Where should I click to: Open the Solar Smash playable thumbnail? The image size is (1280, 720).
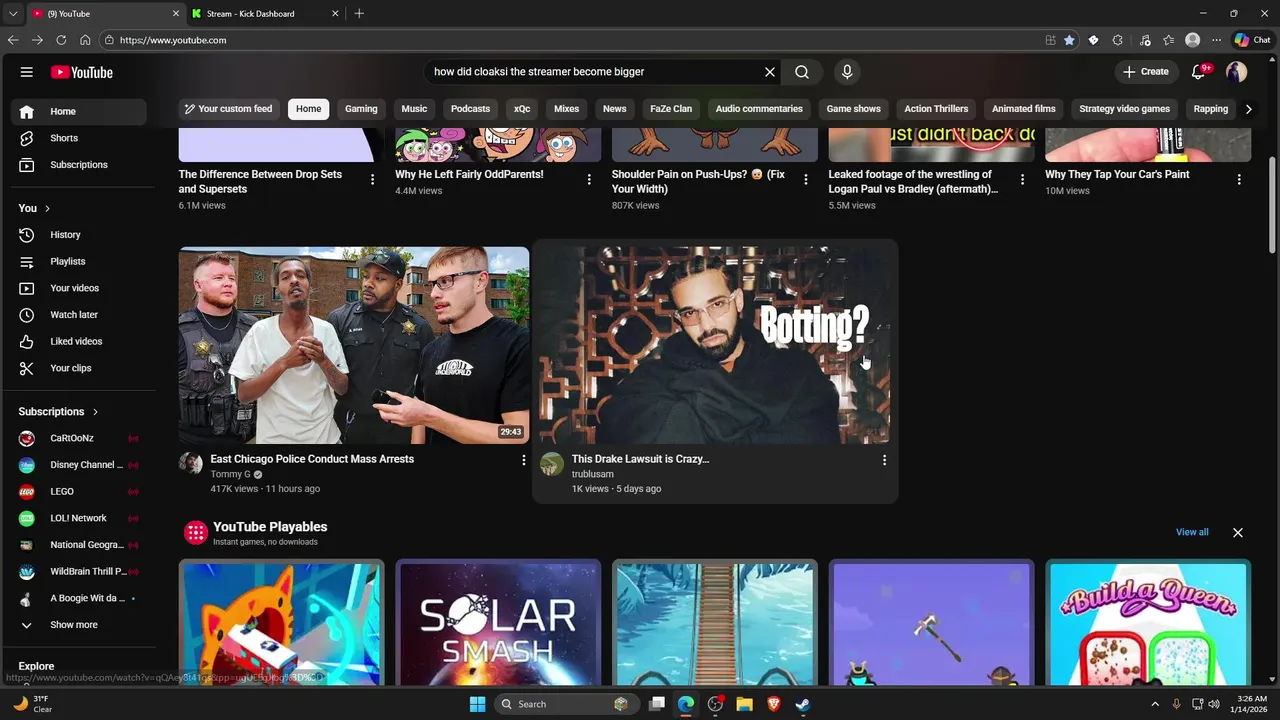(x=498, y=625)
